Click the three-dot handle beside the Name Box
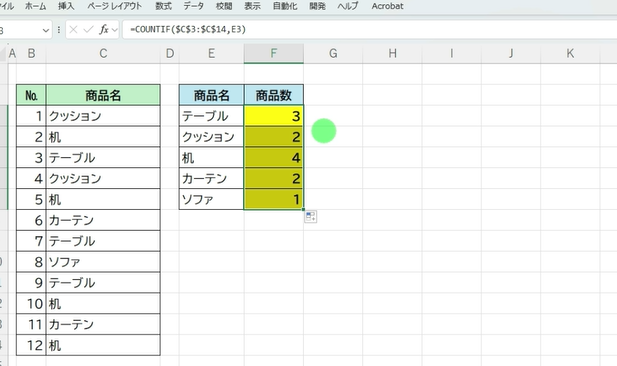 pos(59,30)
